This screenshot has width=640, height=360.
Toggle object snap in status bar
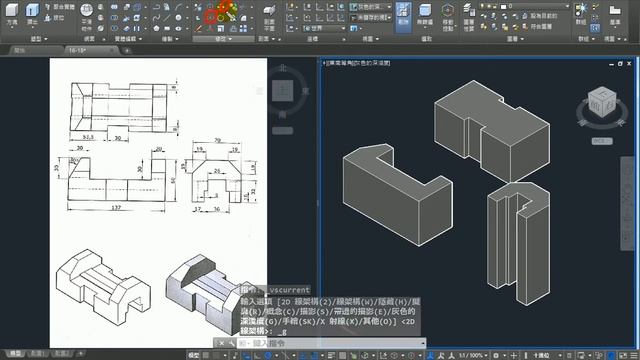point(314,356)
